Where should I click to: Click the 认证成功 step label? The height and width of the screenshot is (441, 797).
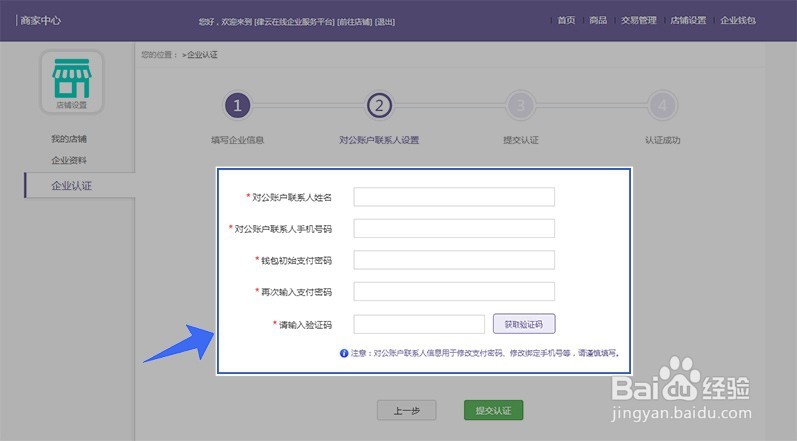tap(662, 140)
